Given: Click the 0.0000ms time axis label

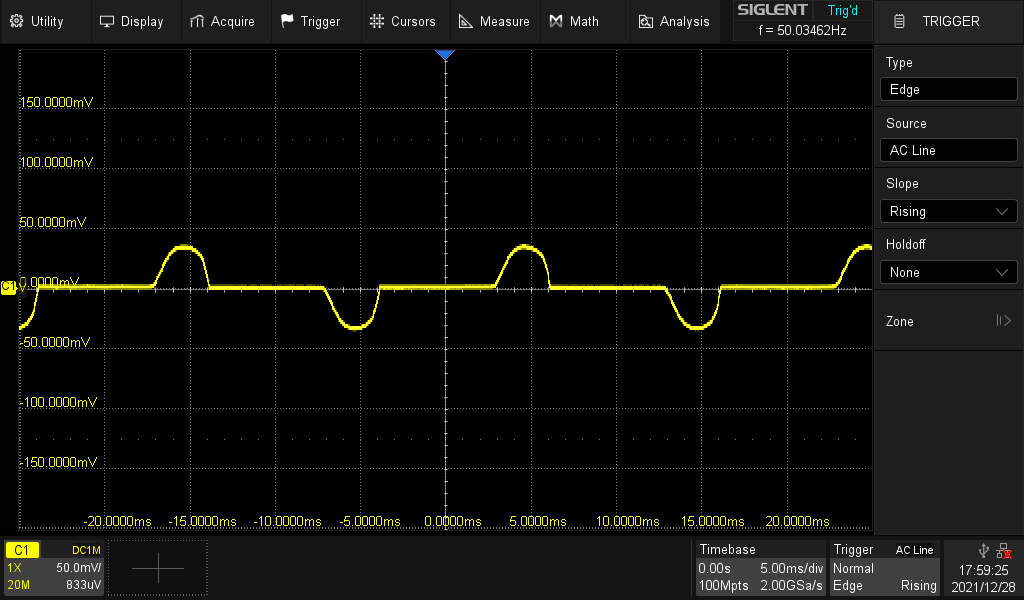Looking at the screenshot, I should click(x=453, y=522).
